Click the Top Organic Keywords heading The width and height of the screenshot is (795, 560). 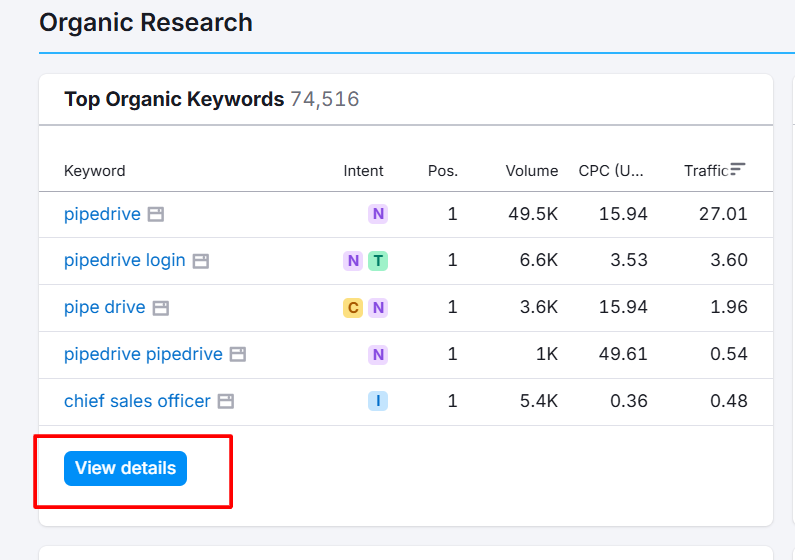coord(174,99)
